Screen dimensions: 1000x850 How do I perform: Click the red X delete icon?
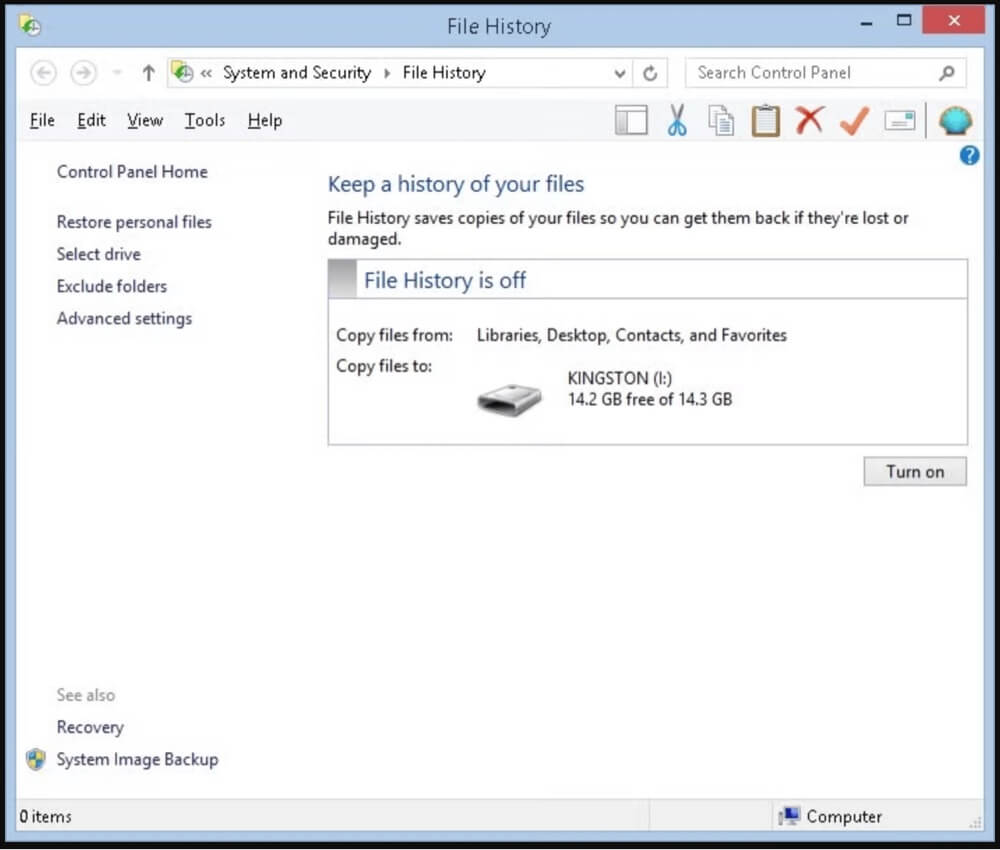tap(809, 120)
